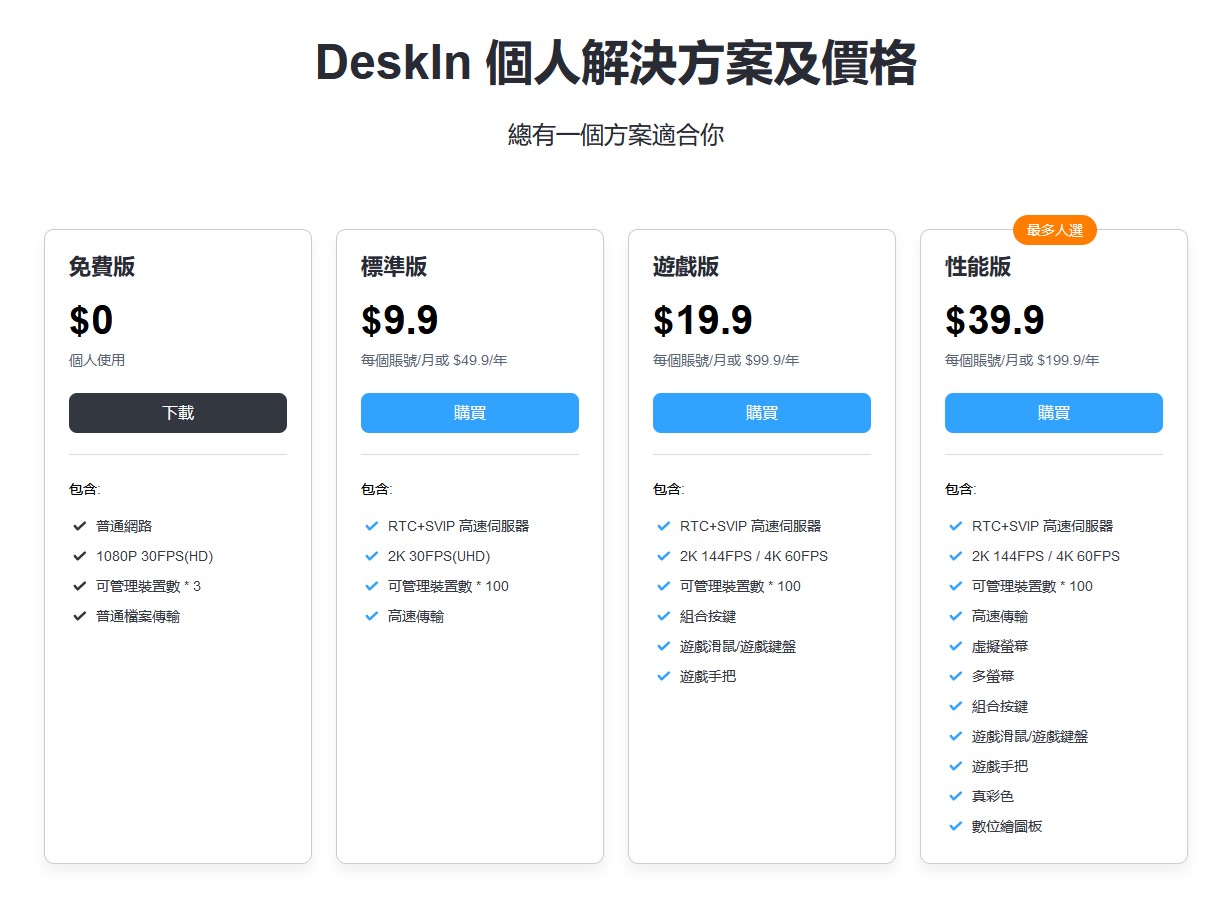Click the checkmark icon beside 真彩色

[x=956, y=796]
